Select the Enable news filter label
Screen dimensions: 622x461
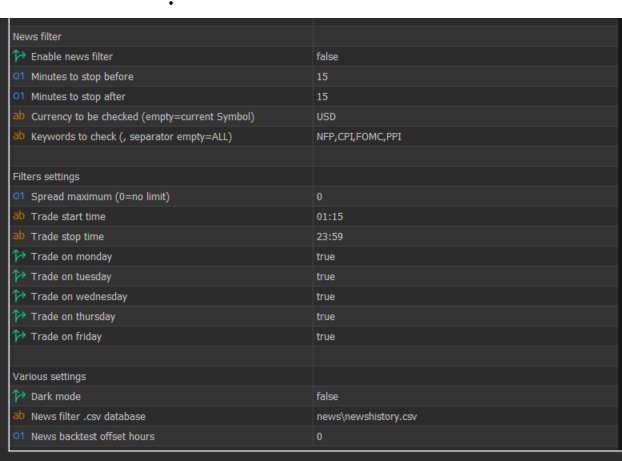(x=72, y=57)
